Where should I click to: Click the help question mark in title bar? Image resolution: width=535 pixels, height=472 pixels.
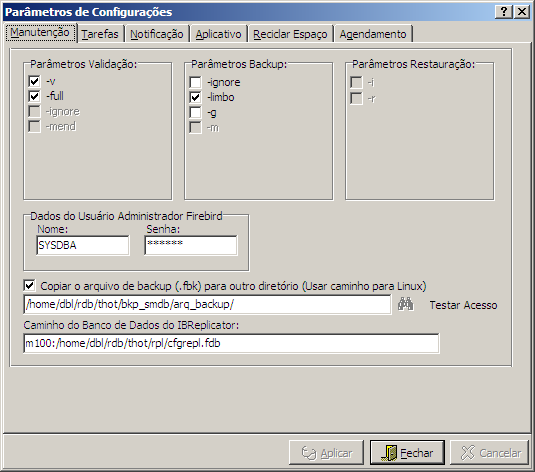click(504, 12)
